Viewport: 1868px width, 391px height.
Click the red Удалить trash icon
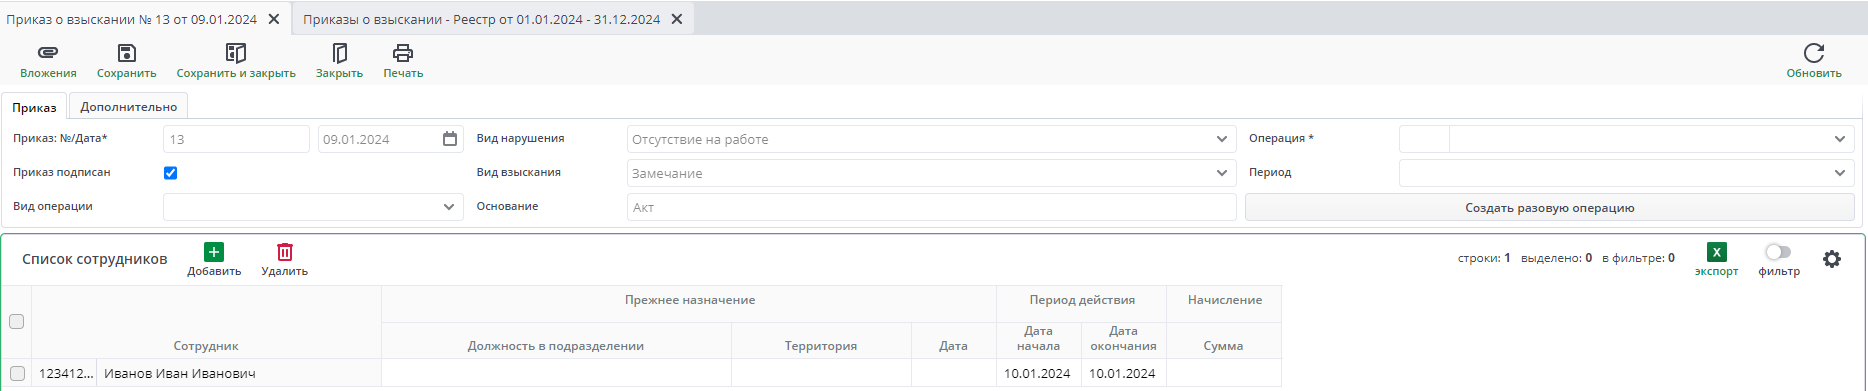tap(285, 252)
